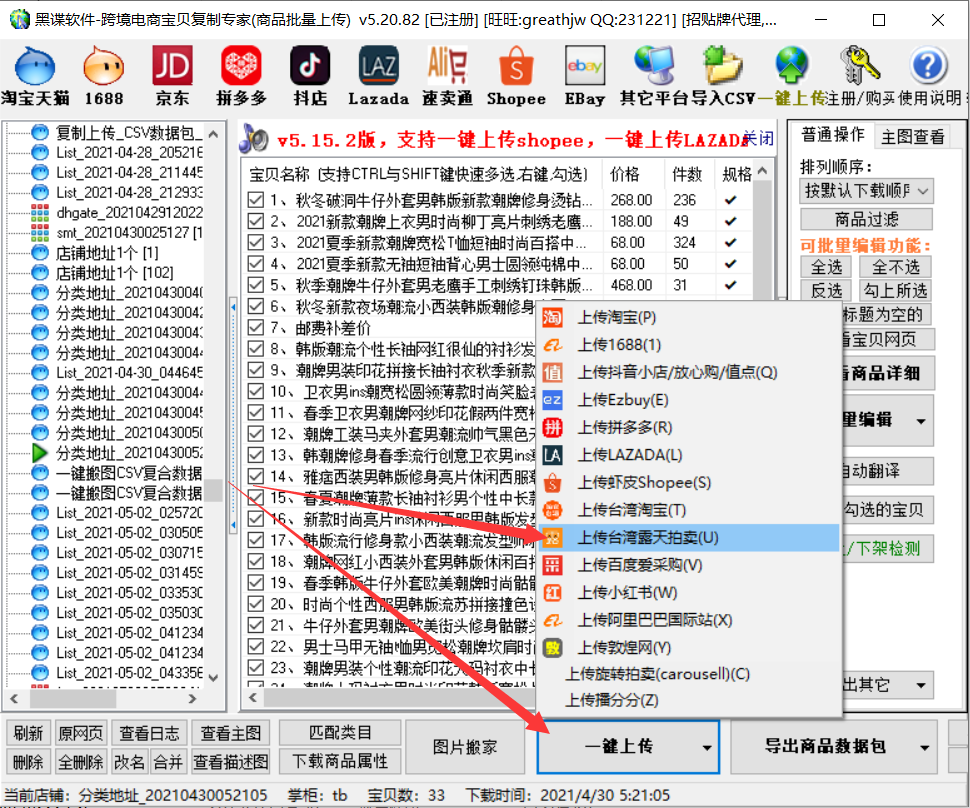The height and width of the screenshot is (808, 970).
Task: Click the 反选 invert selection button
Action: pyautogui.click(x=826, y=291)
